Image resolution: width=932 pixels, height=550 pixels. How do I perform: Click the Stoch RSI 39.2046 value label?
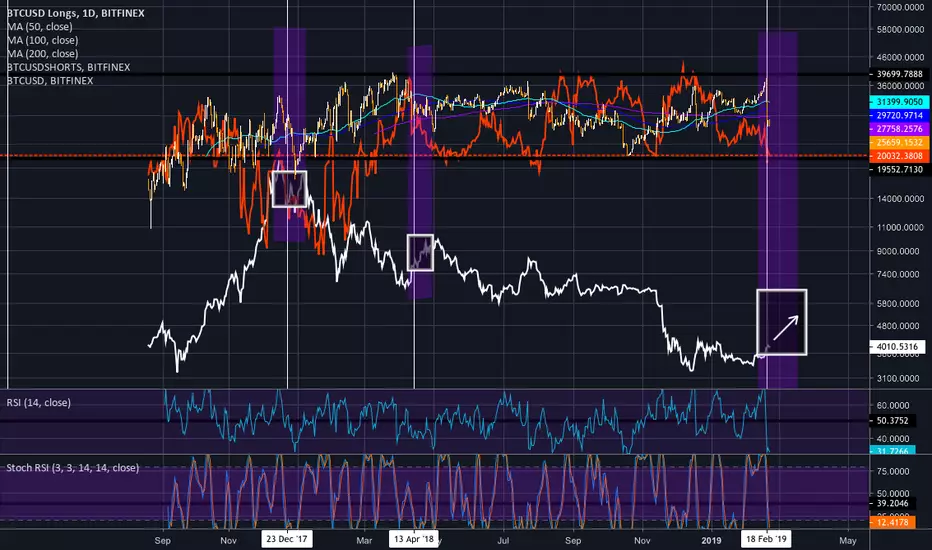[x=893, y=503]
